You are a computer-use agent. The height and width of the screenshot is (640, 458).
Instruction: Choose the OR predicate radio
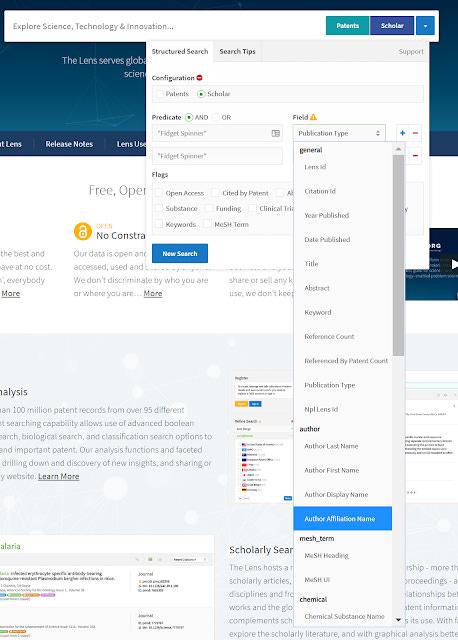(216, 118)
